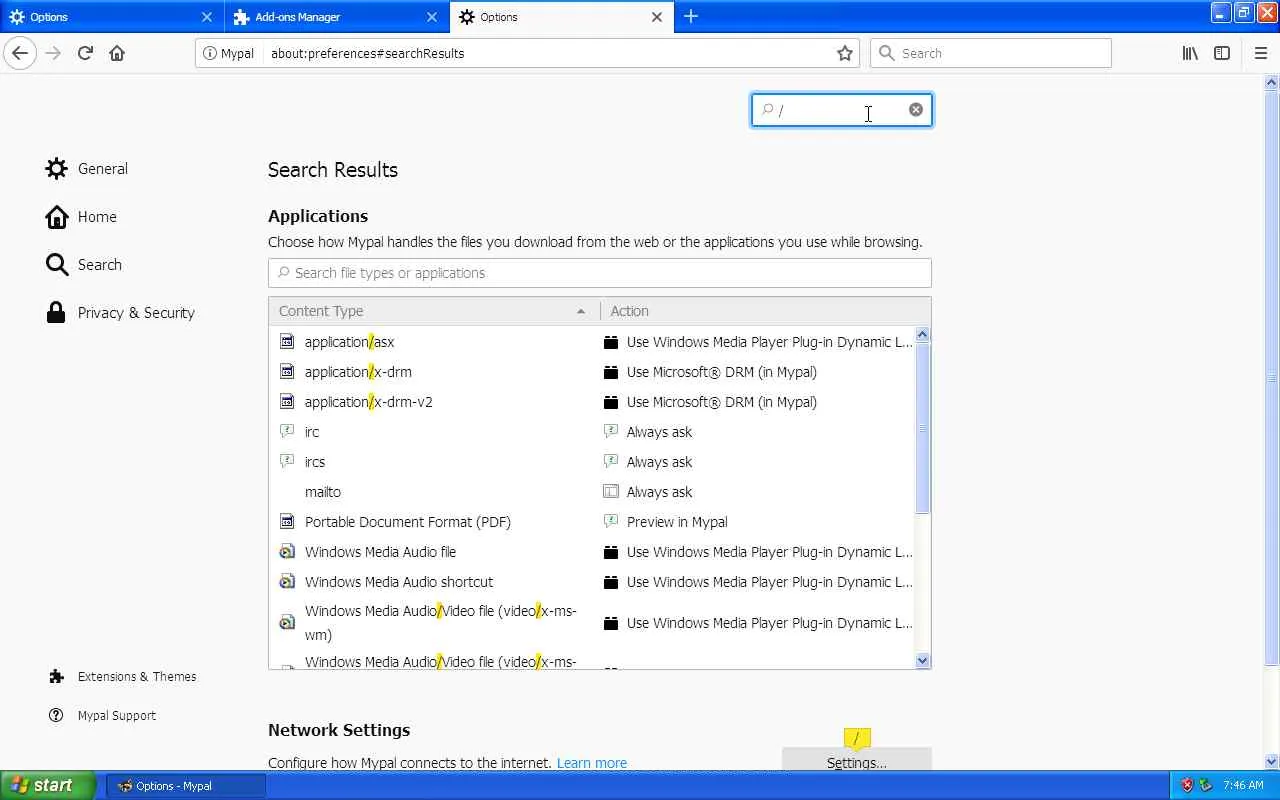The image size is (1280, 800).
Task: Click the Reload page icon
Action: [85, 53]
